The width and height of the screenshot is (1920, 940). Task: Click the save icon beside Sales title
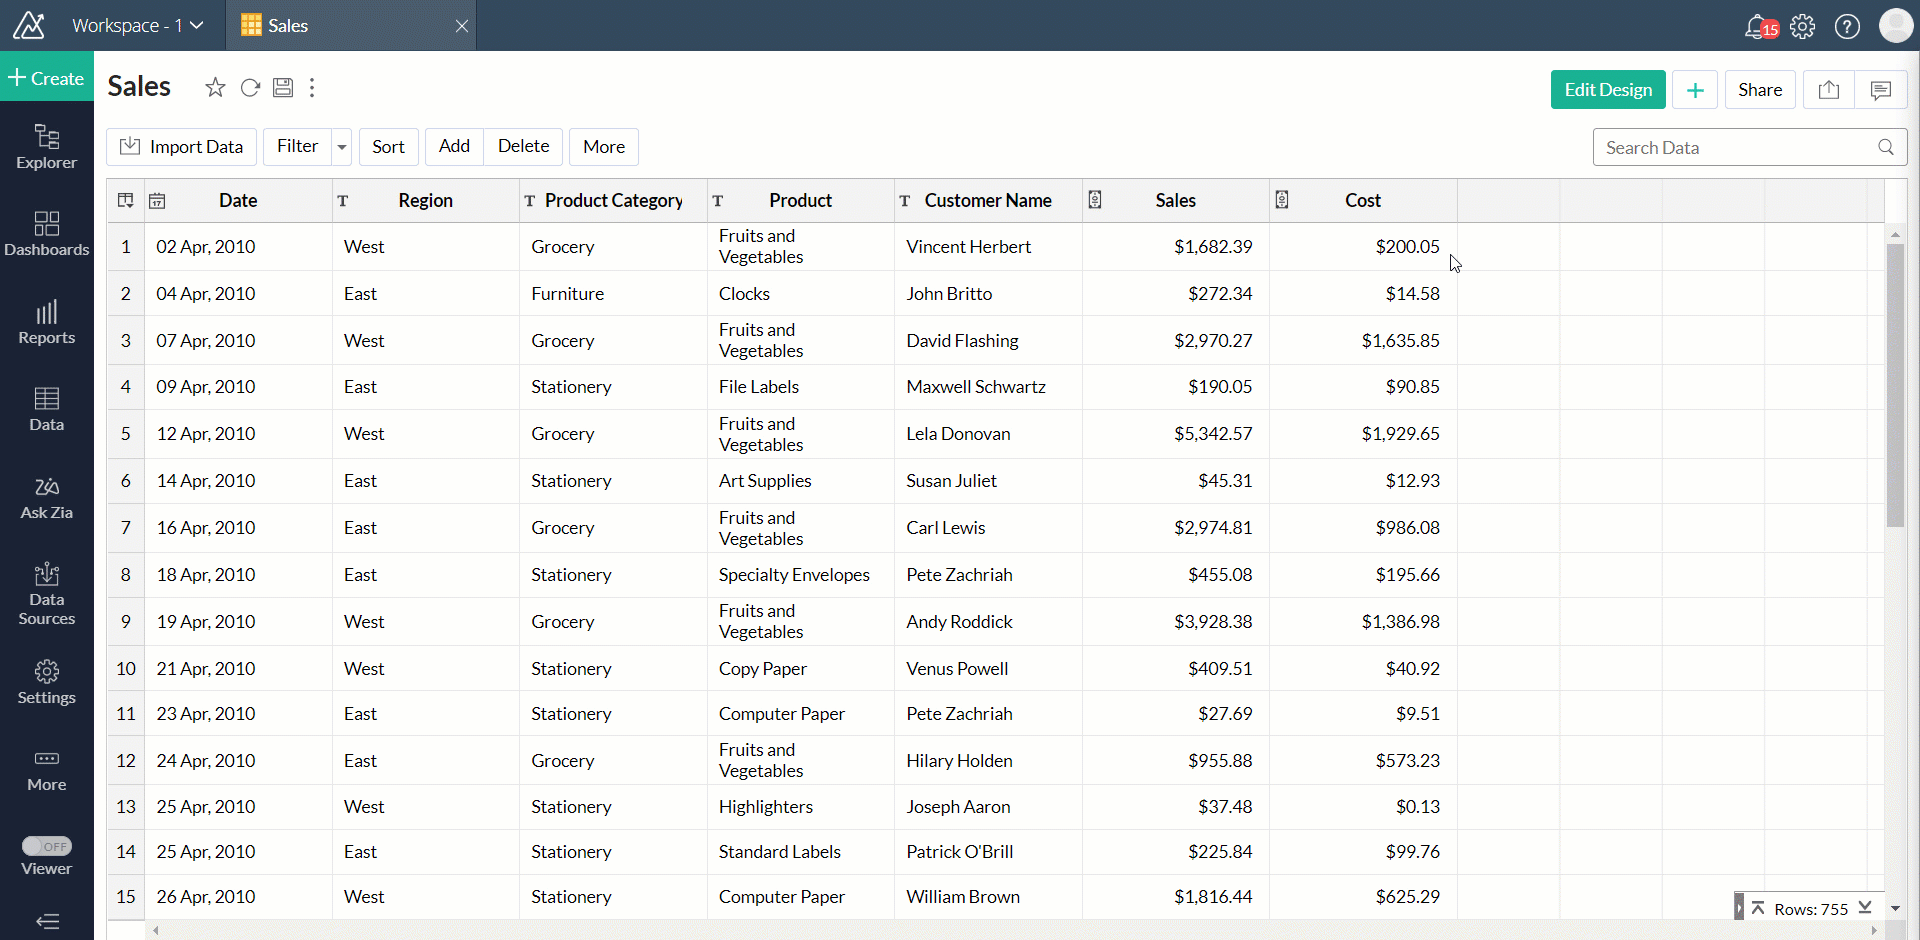[283, 88]
